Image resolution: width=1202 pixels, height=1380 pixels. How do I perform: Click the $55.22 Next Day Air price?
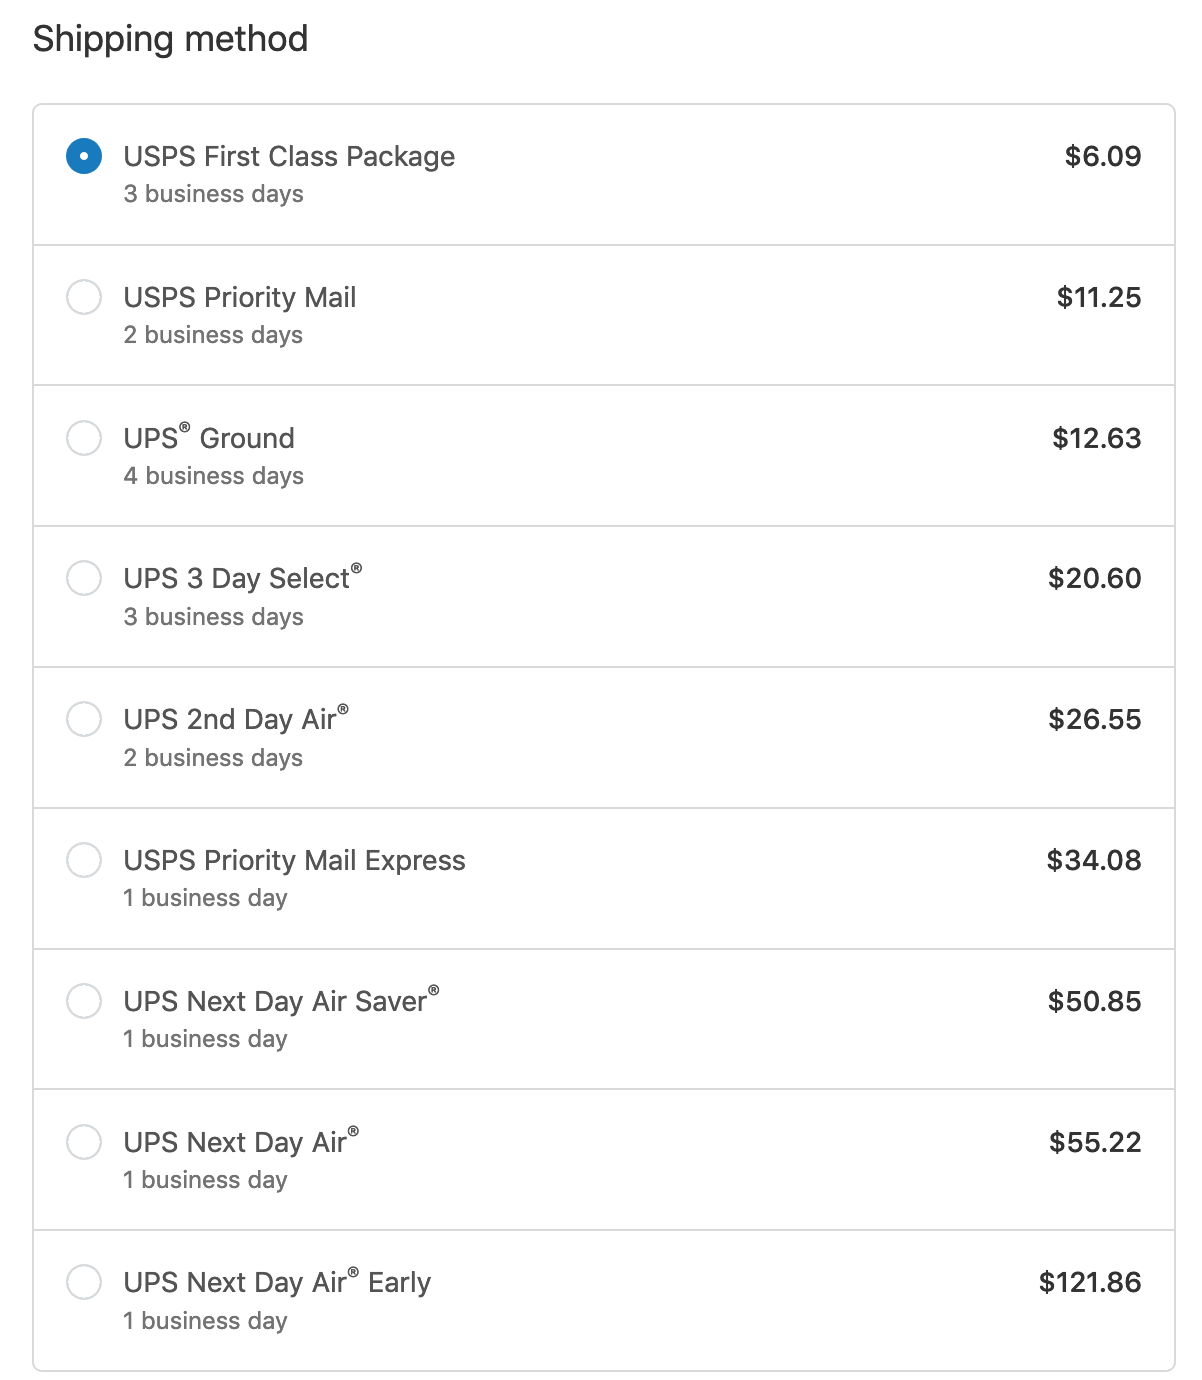[1095, 1143]
